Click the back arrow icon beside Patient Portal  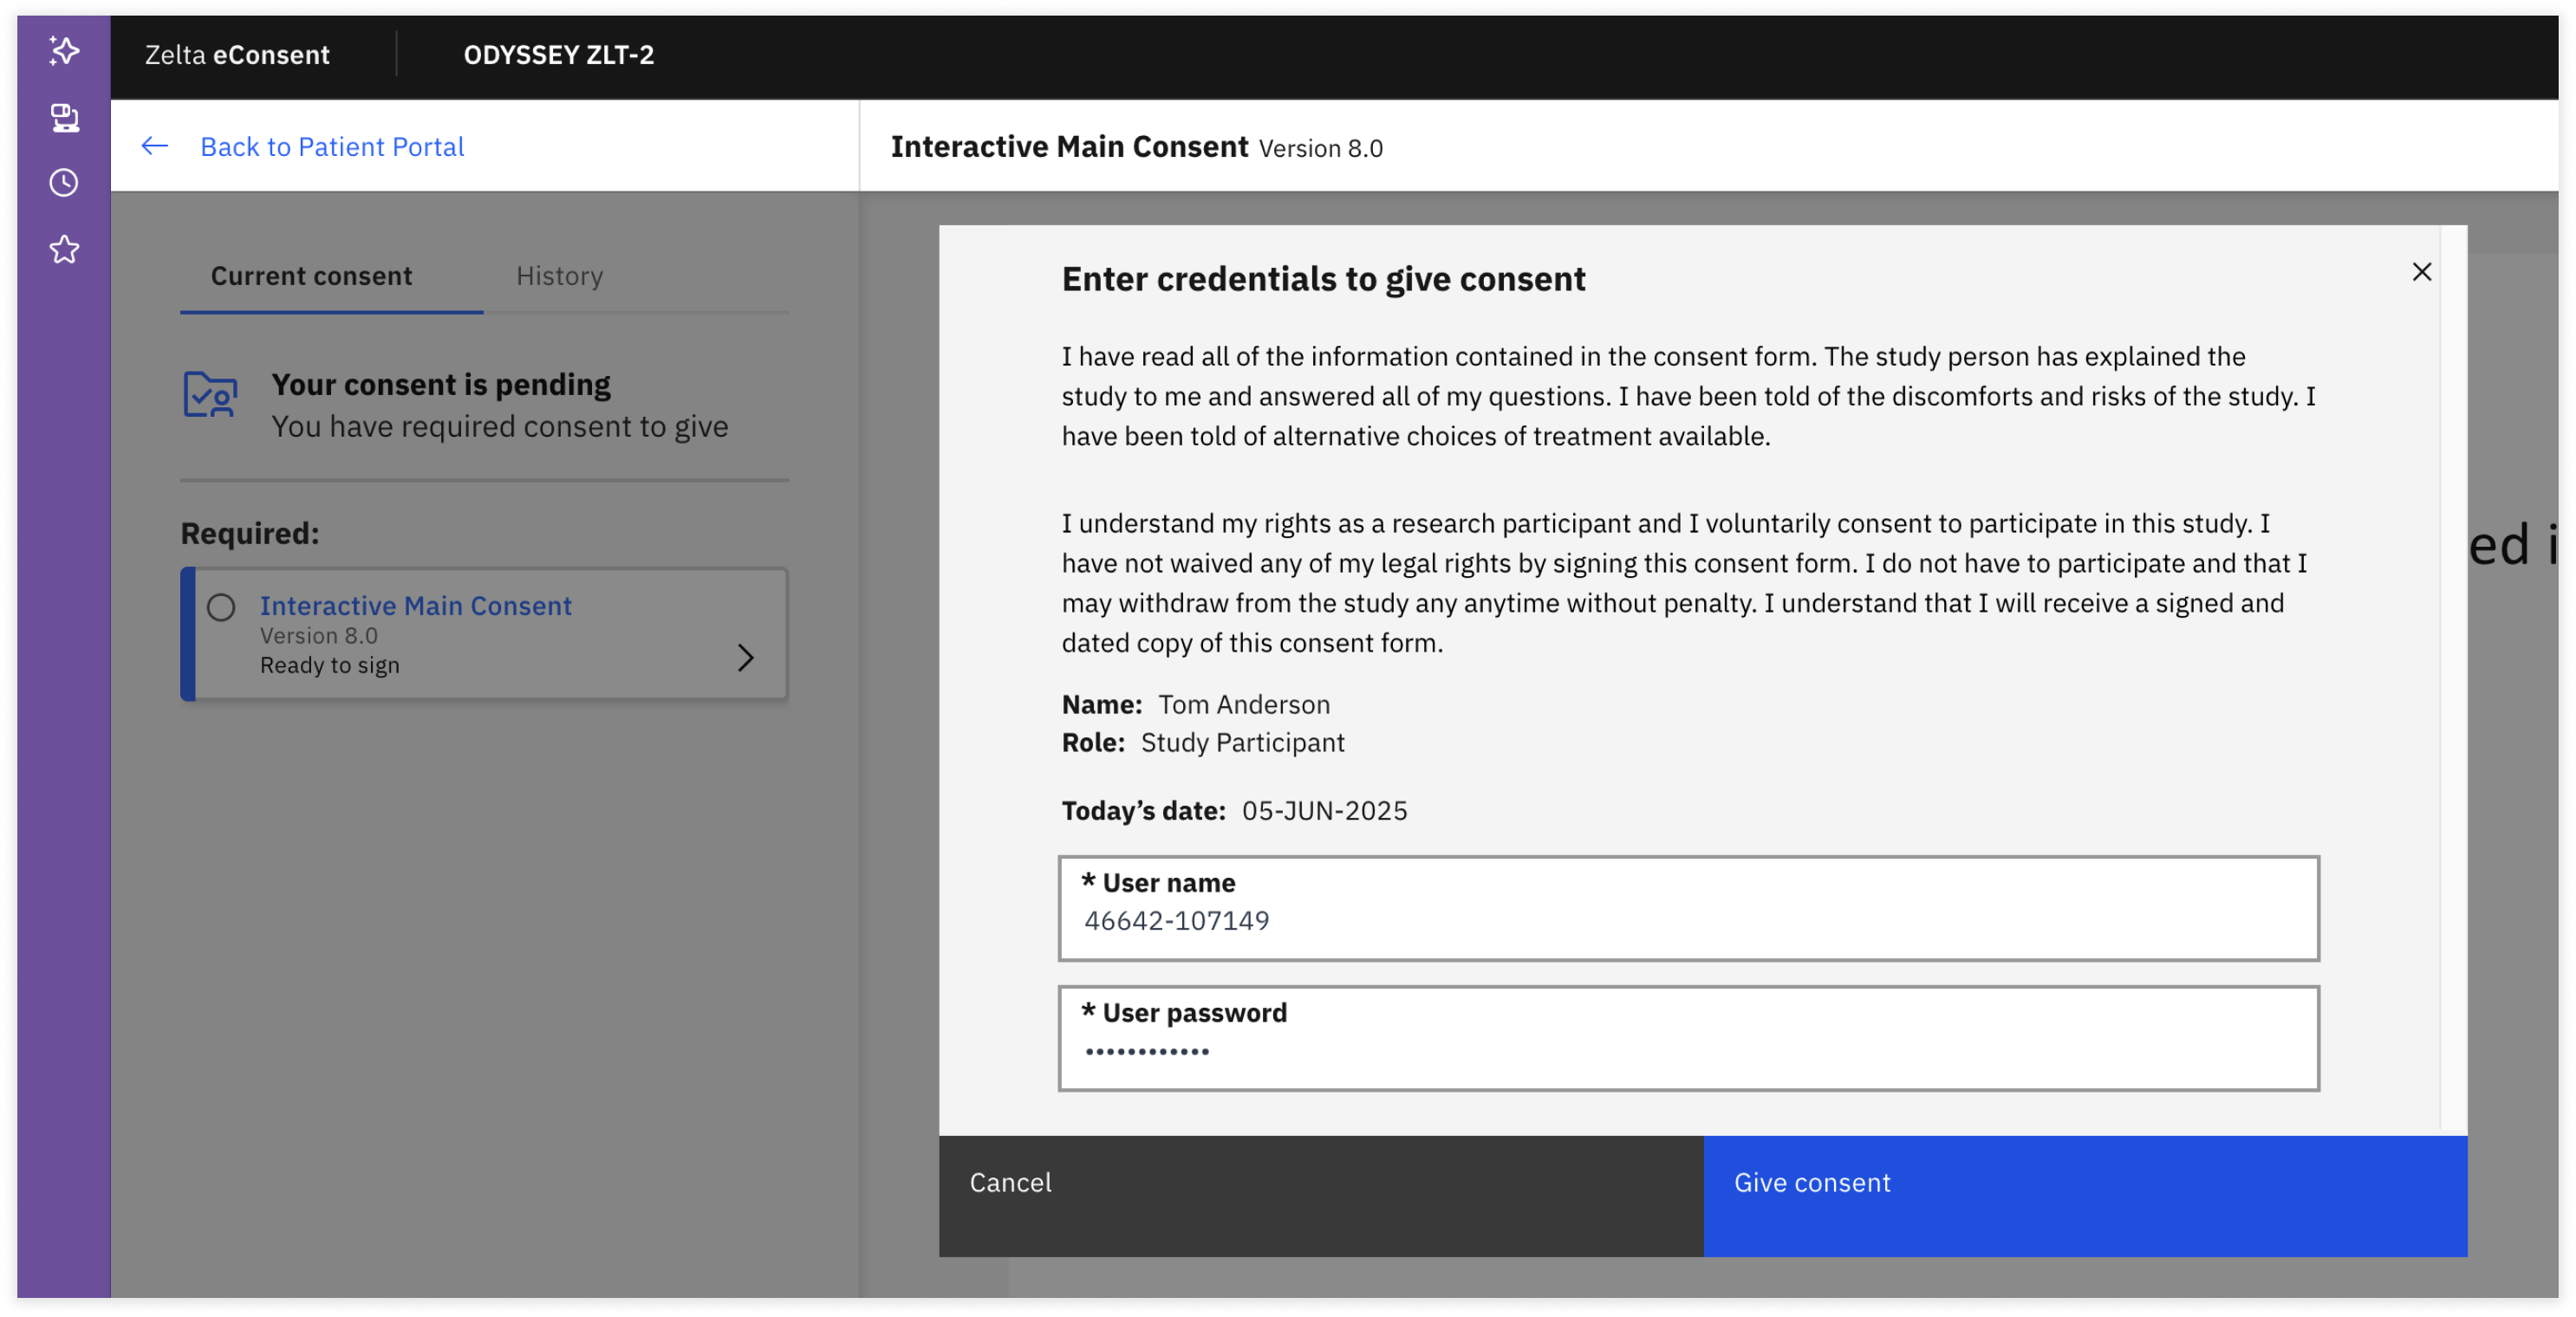[154, 146]
